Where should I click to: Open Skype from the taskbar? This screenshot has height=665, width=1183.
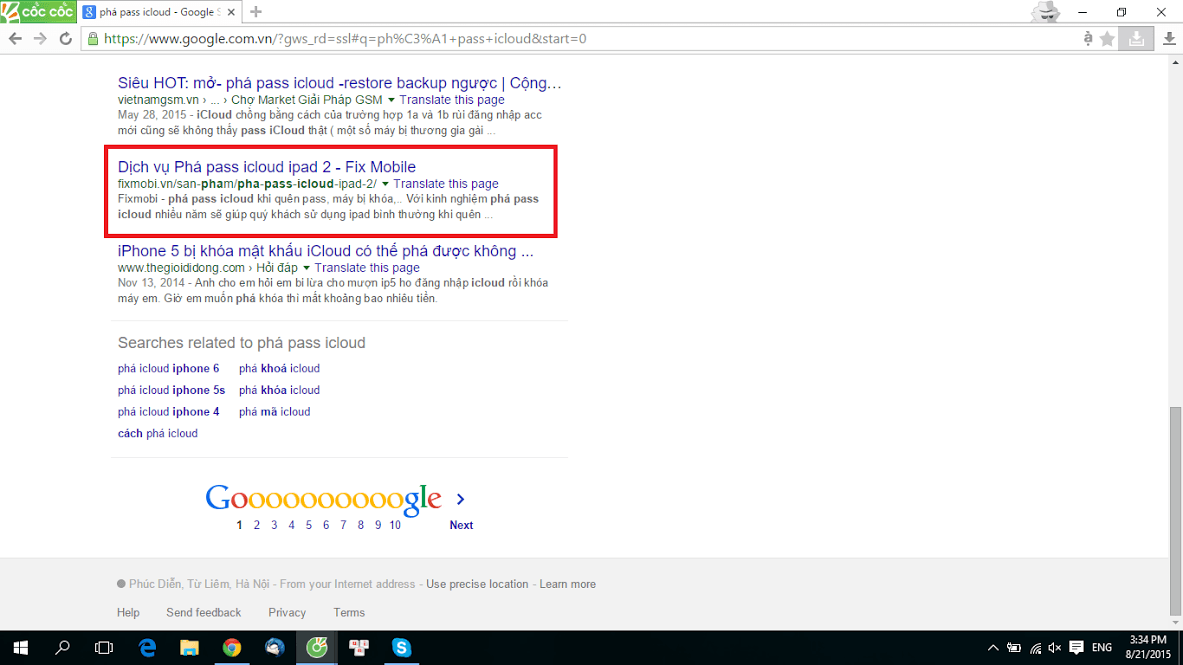402,647
